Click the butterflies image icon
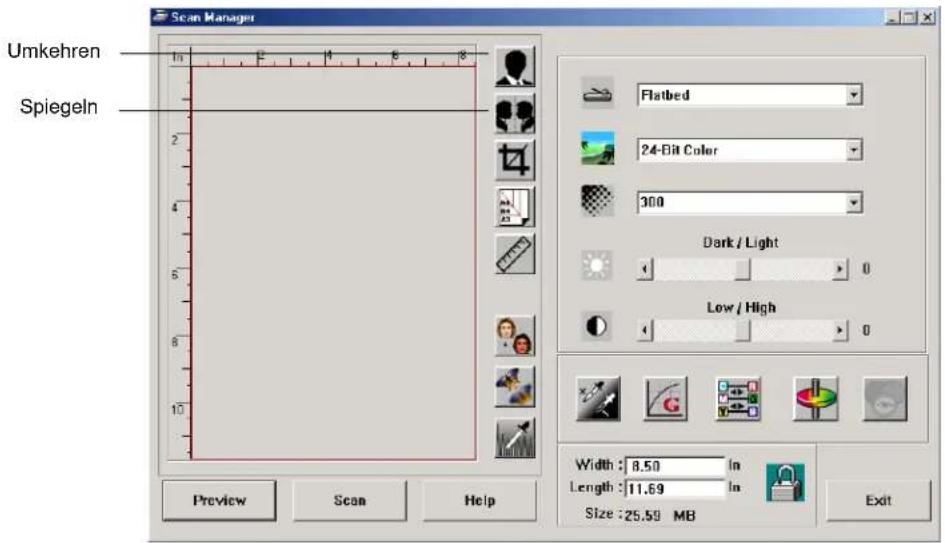 tap(515, 386)
